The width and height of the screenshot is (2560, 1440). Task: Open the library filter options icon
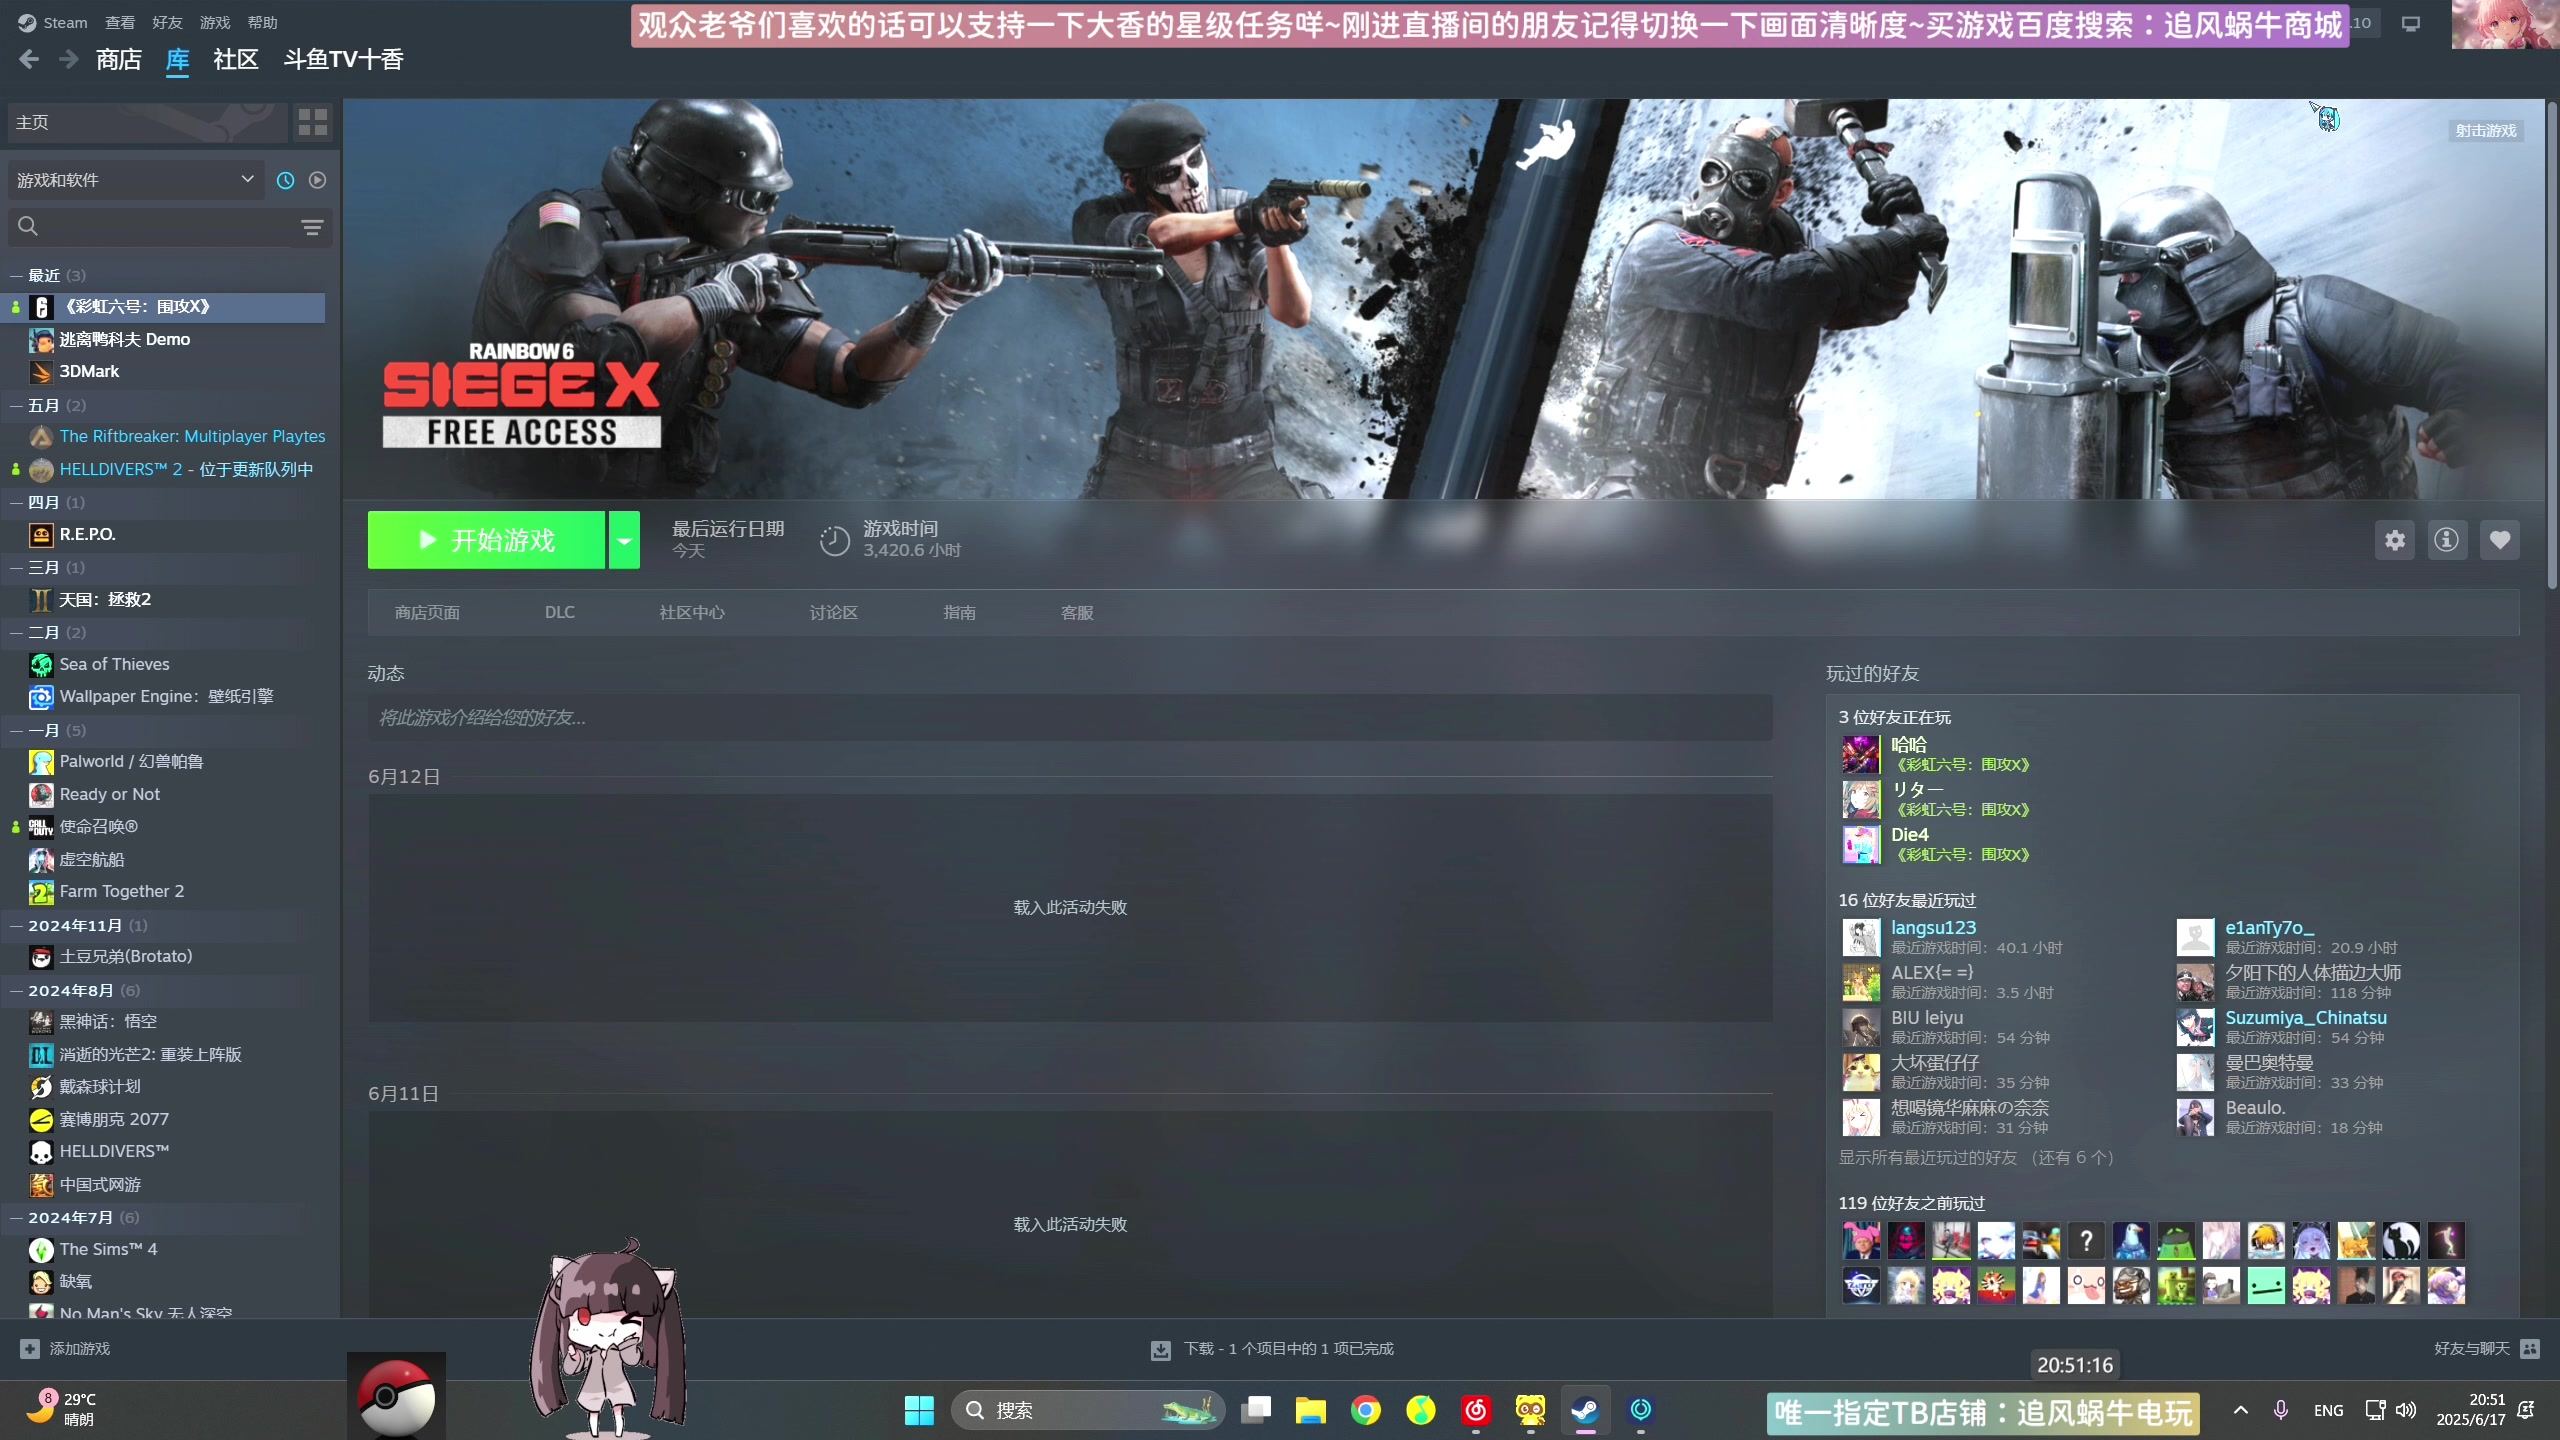(312, 227)
